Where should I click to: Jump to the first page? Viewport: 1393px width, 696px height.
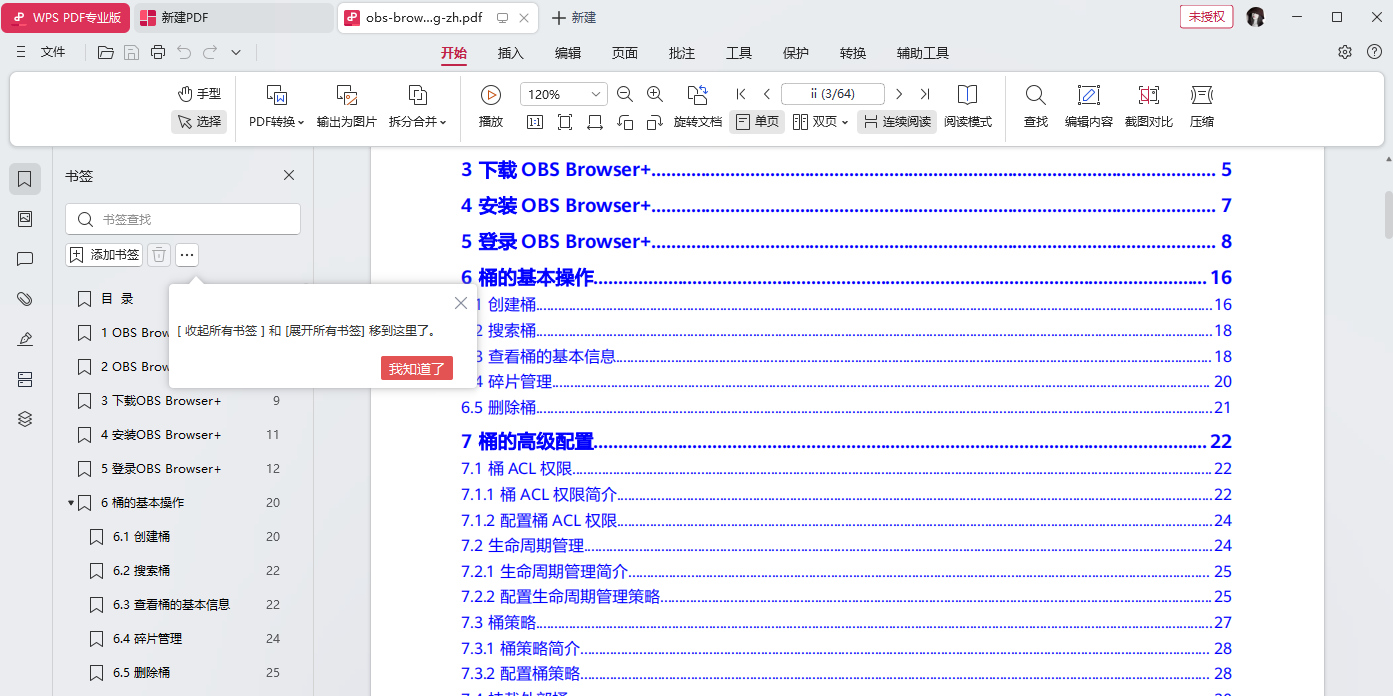(741, 94)
